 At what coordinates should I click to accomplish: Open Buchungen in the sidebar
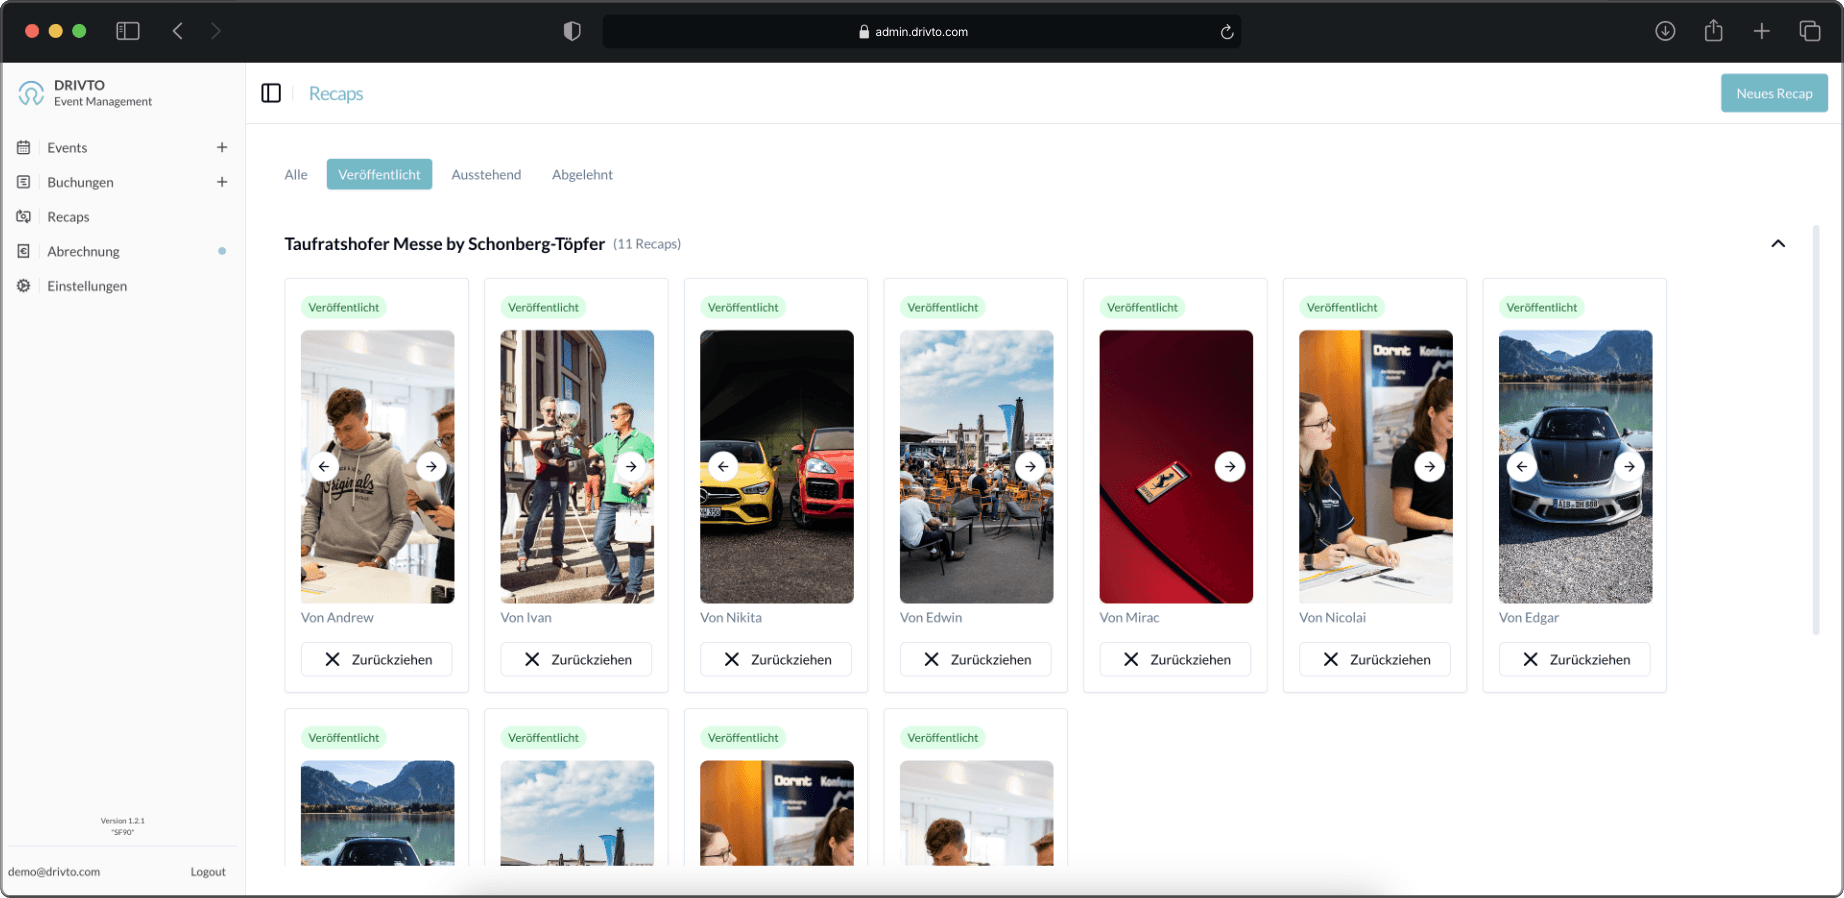(80, 182)
